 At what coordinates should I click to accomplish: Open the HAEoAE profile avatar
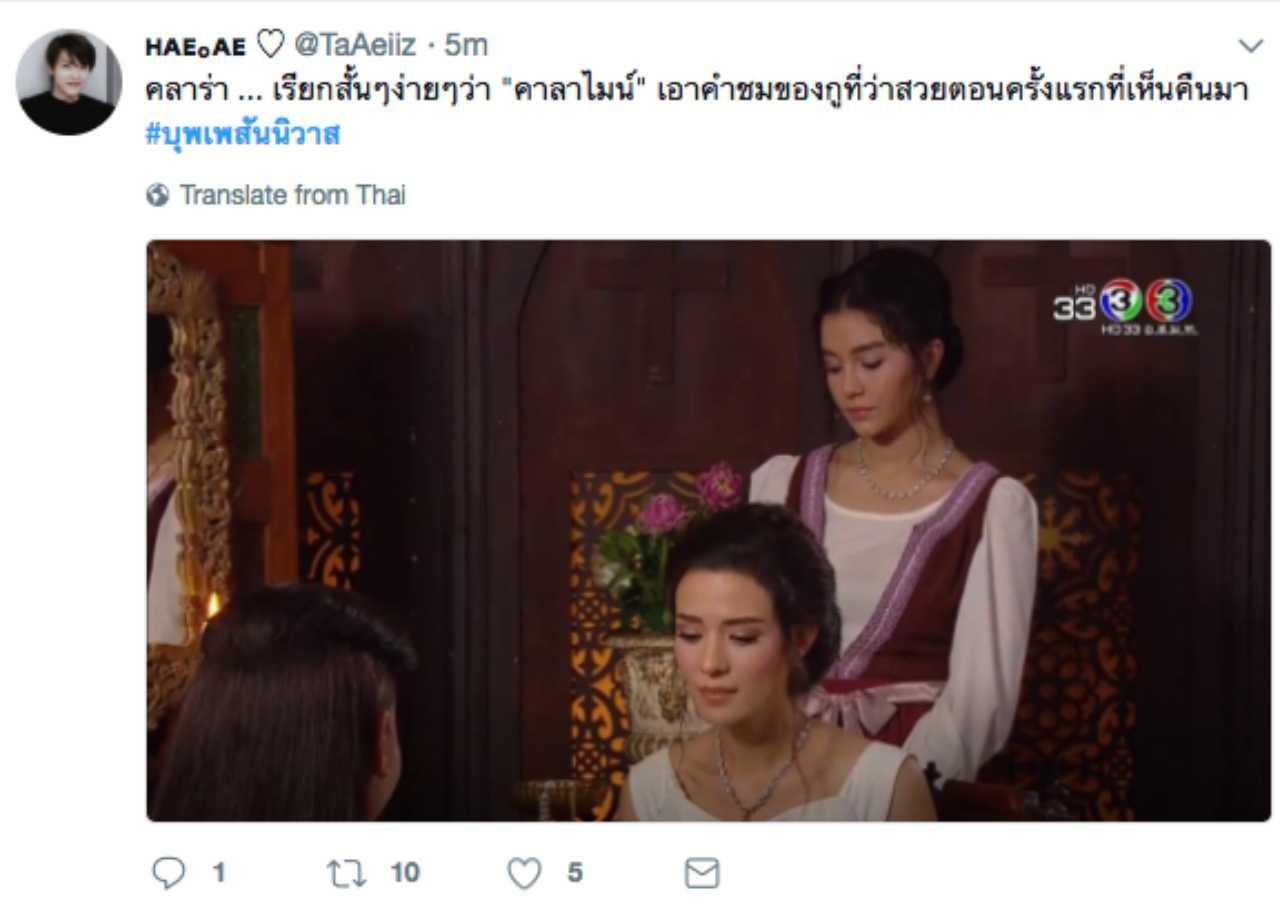click(70, 82)
